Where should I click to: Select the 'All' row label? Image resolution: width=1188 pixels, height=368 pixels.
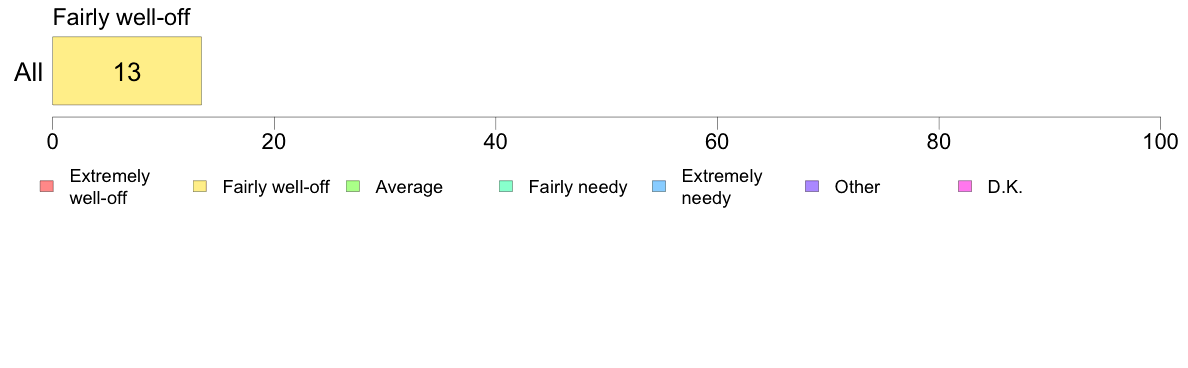(29, 73)
